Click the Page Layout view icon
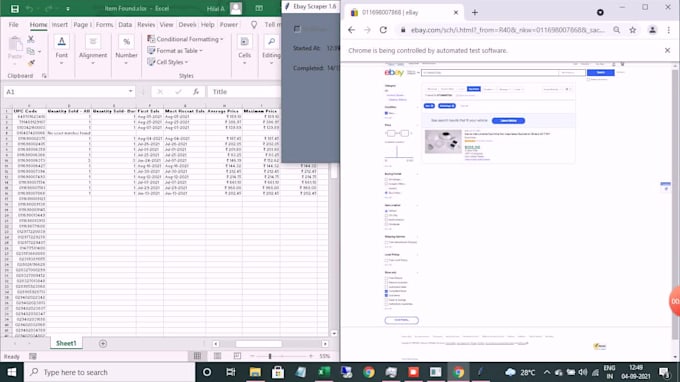The height and width of the screenshot is (382, 680). tap(217, 356)
